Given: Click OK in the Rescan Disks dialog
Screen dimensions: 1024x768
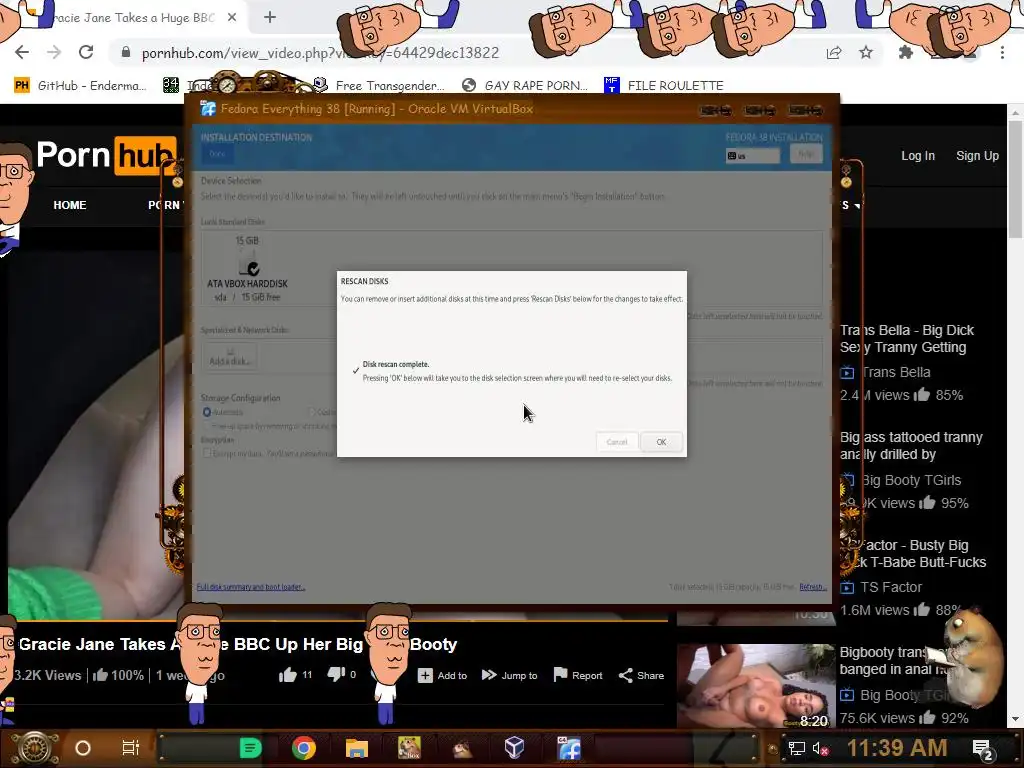Looking at the screenshot, I should pos(661,442).
